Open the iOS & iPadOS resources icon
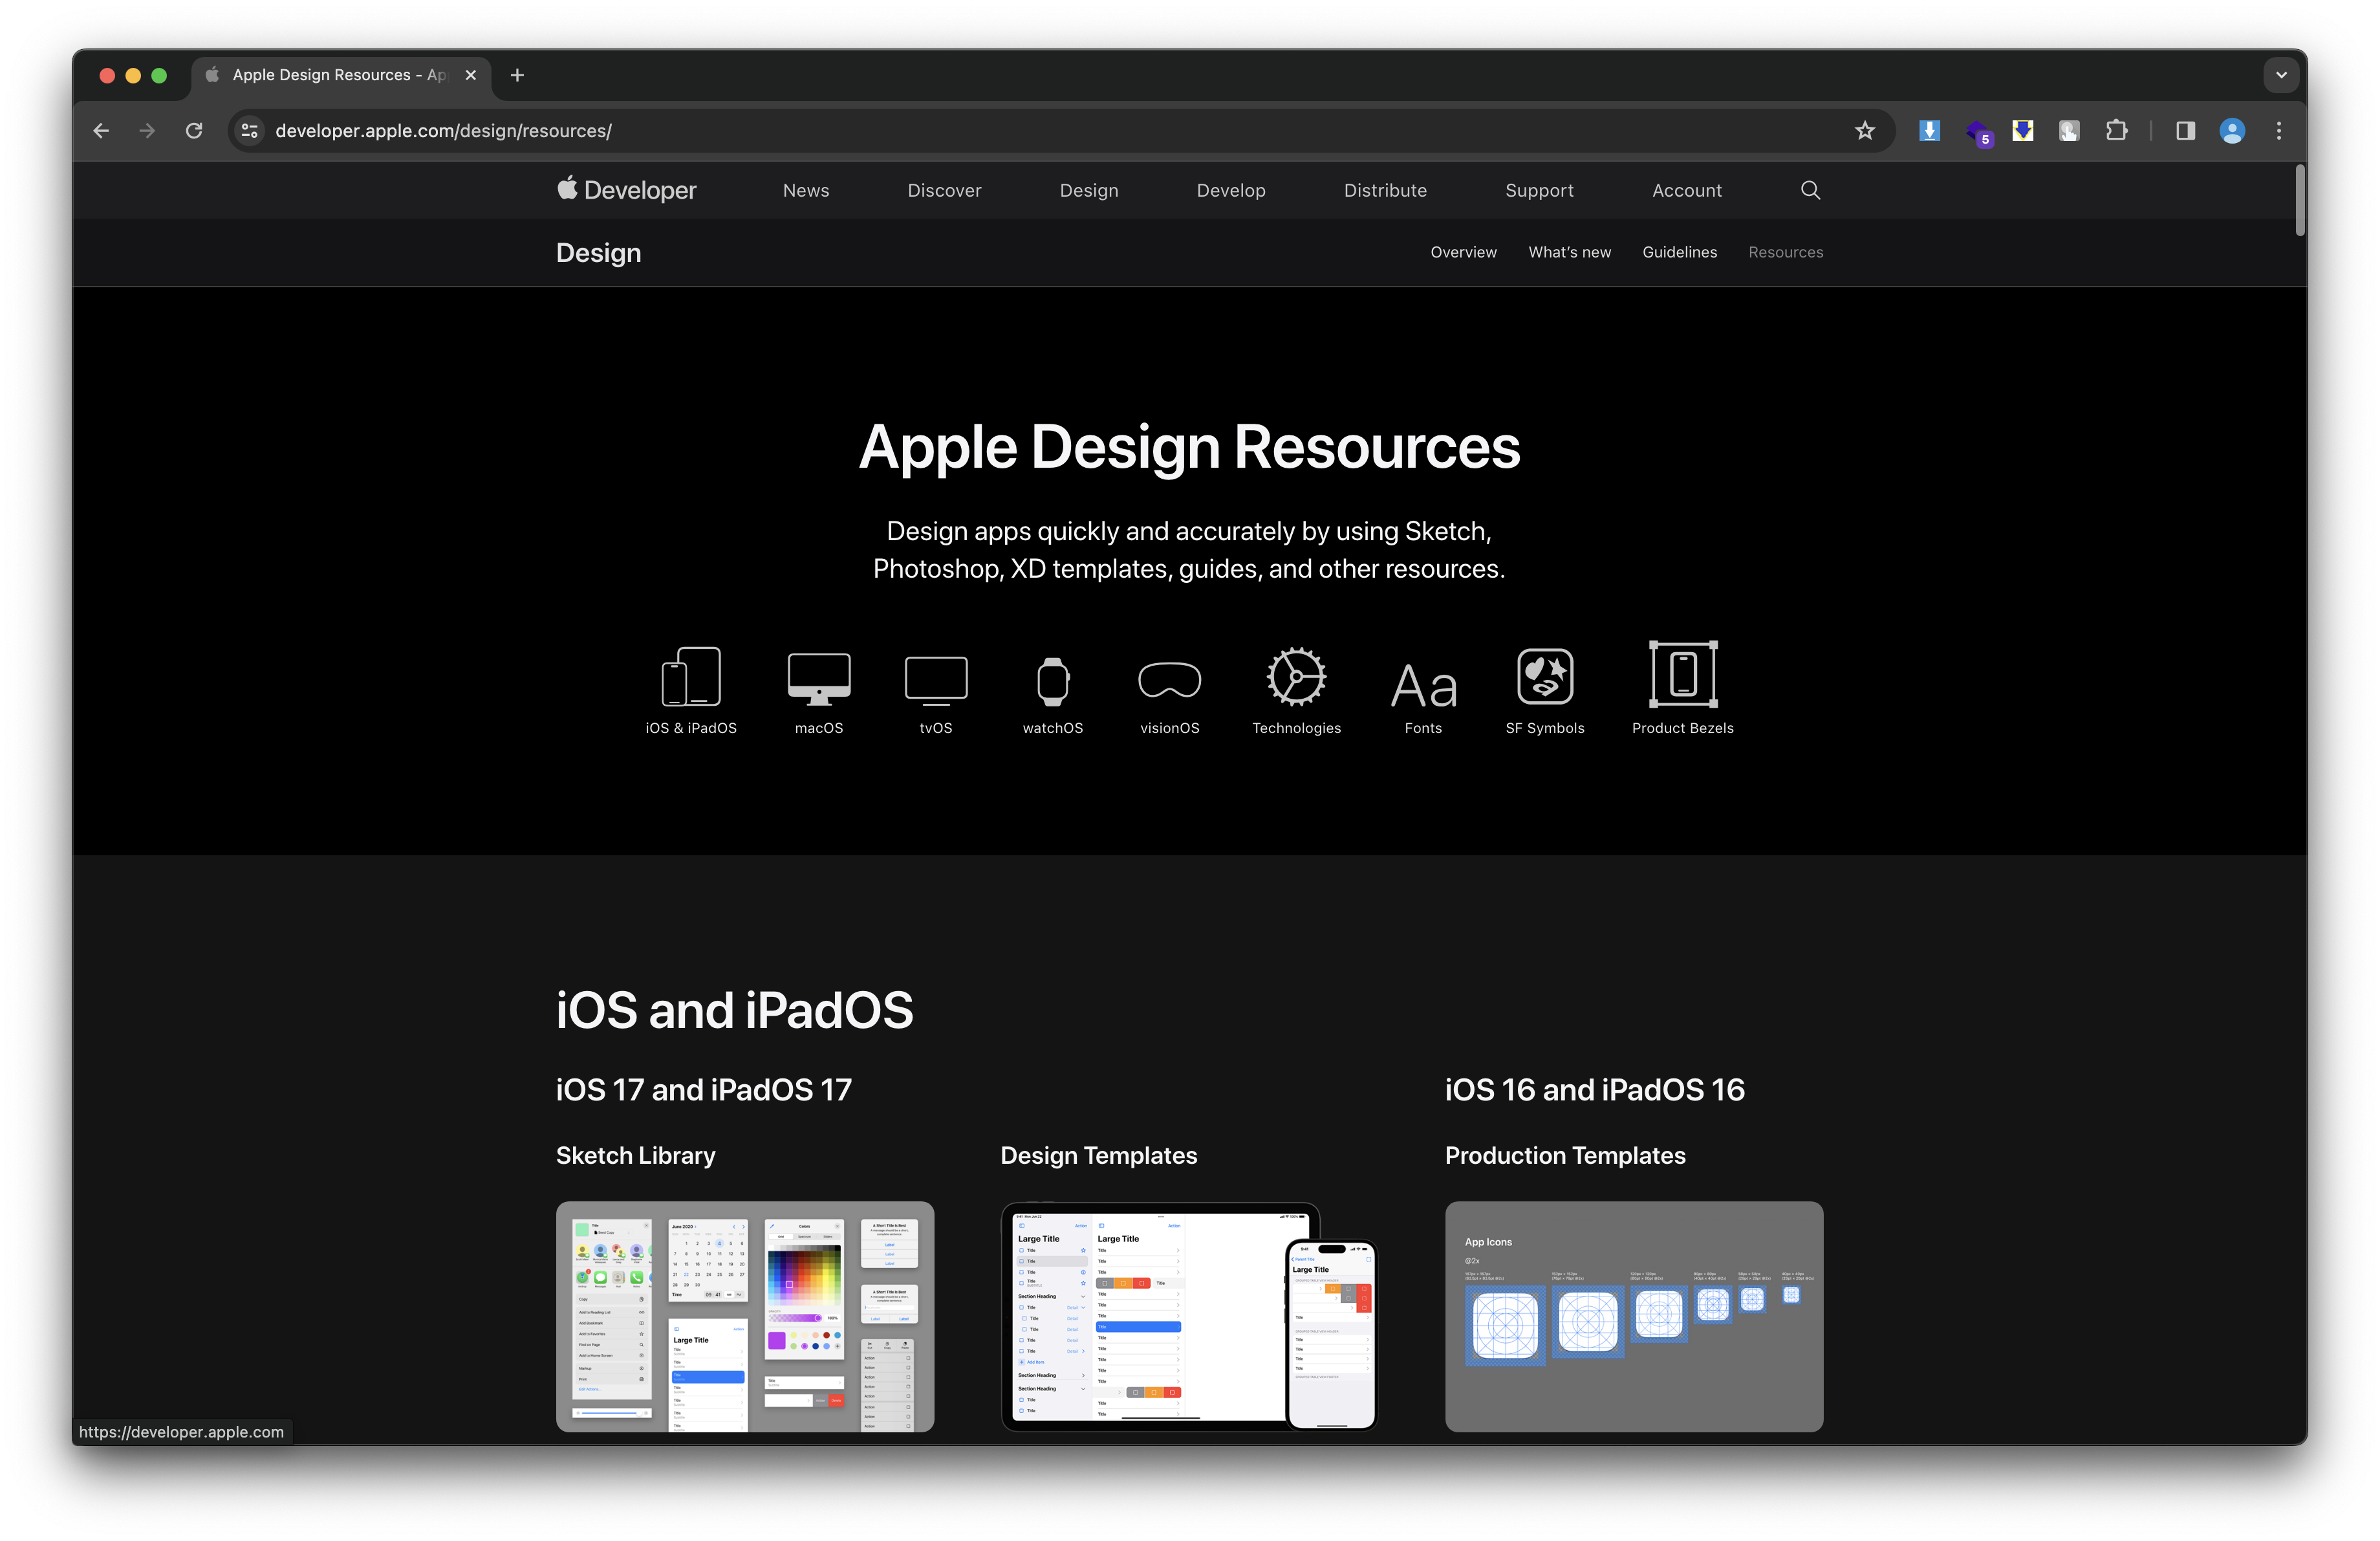The image size is (2380, 1541). [690, 677]
